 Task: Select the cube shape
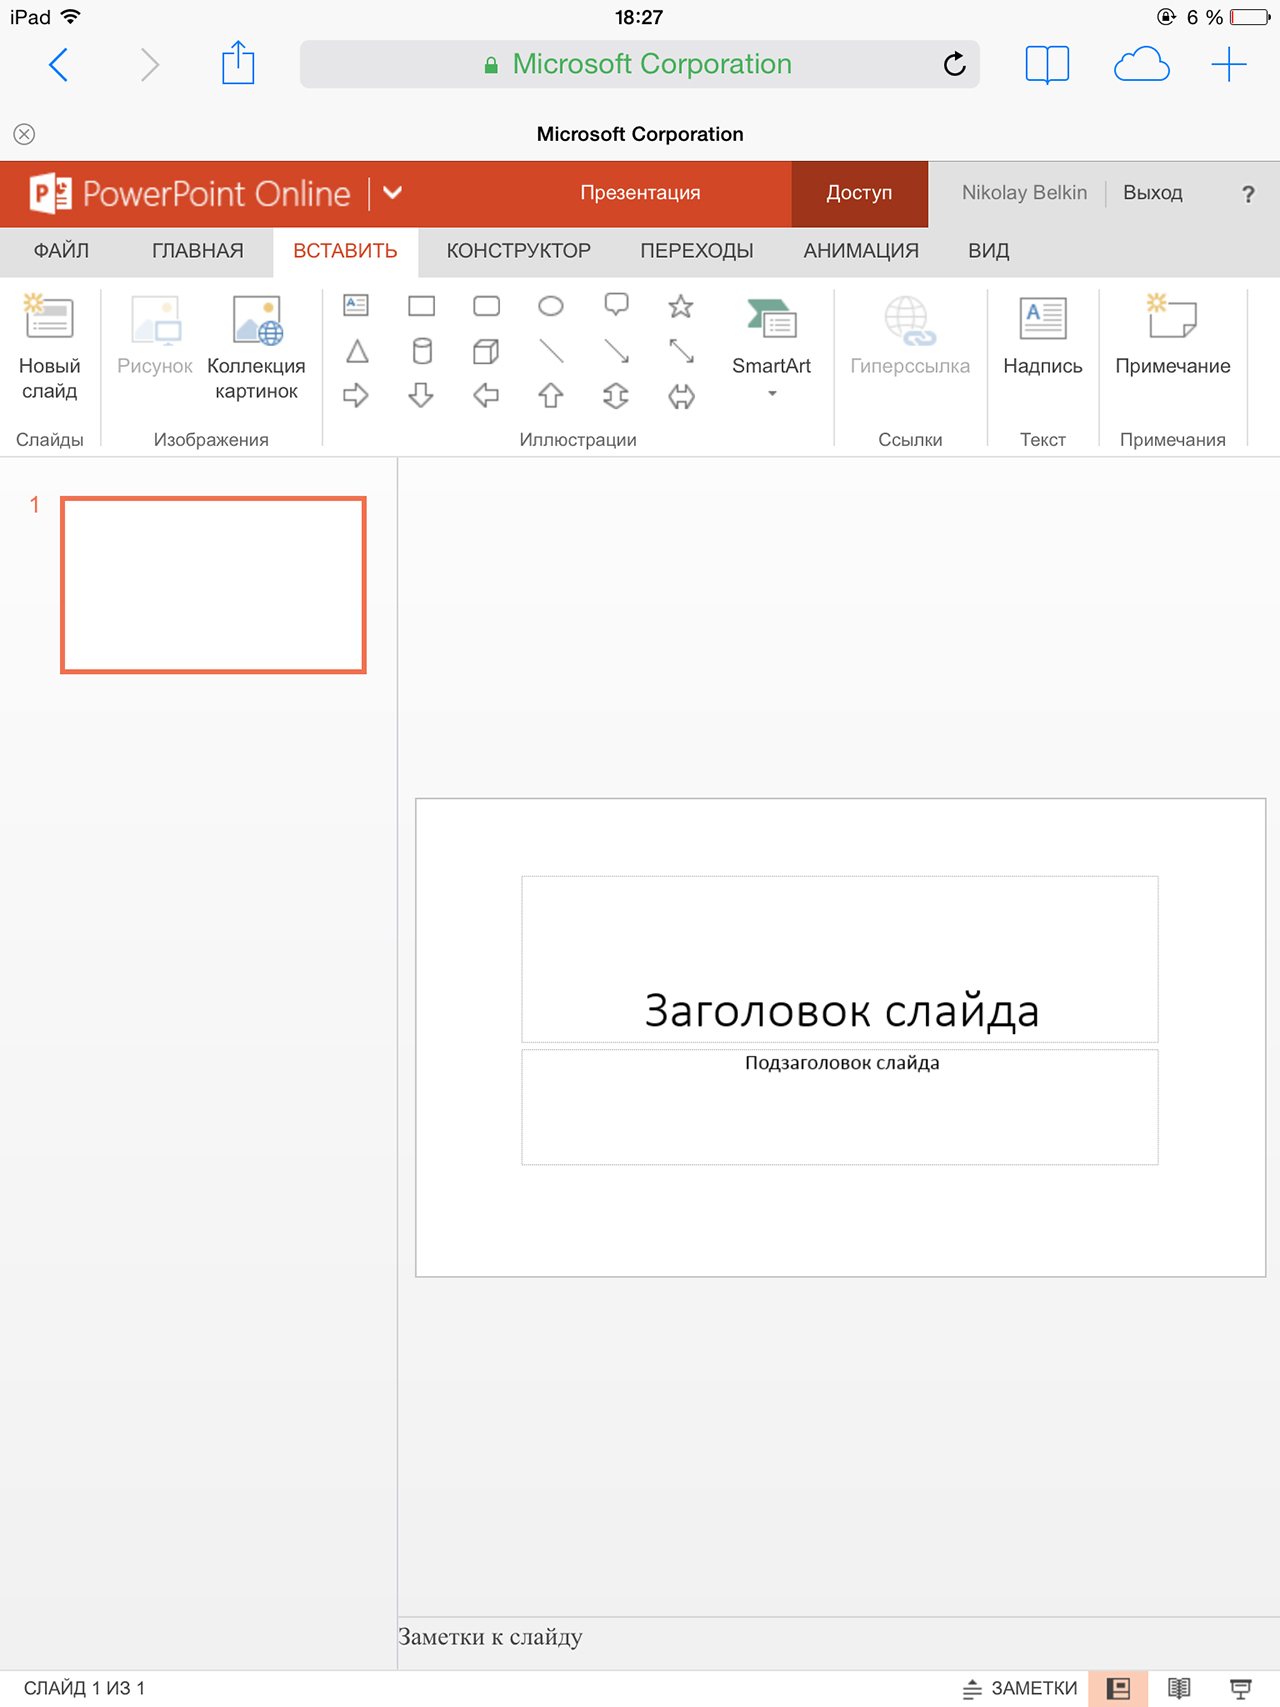pyautogui.click(x=486, y=351)
